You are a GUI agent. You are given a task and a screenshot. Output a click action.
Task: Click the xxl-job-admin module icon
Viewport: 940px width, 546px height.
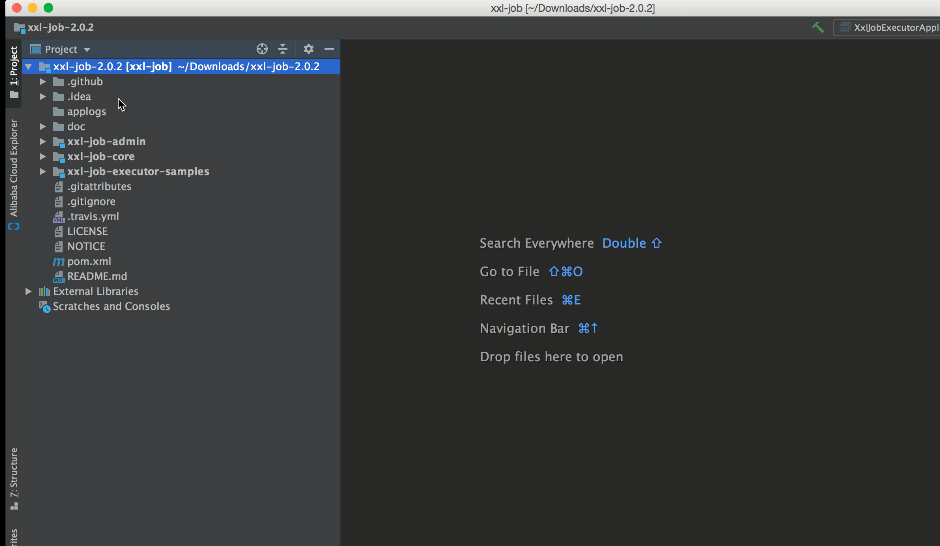point(59,142)
